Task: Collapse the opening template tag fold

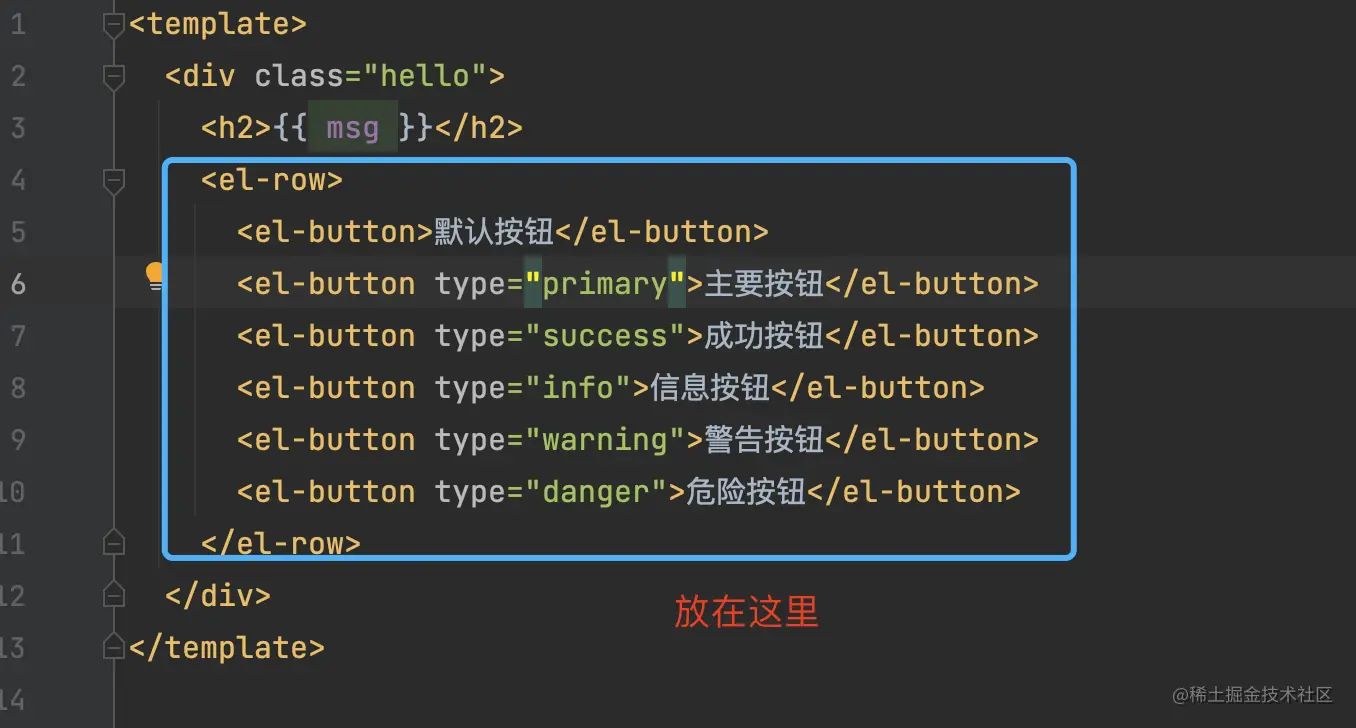Action: click(x=114, y=24)
